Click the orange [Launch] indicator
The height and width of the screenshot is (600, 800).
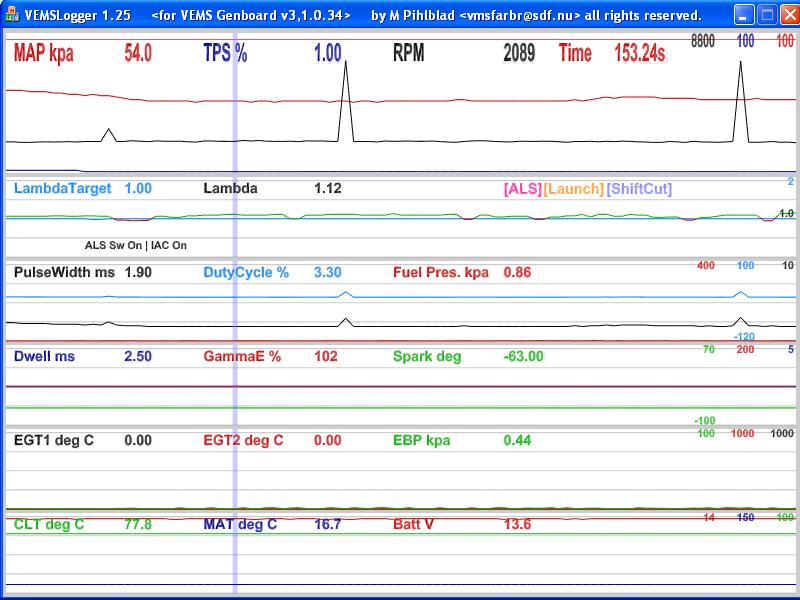click(574, 189)
